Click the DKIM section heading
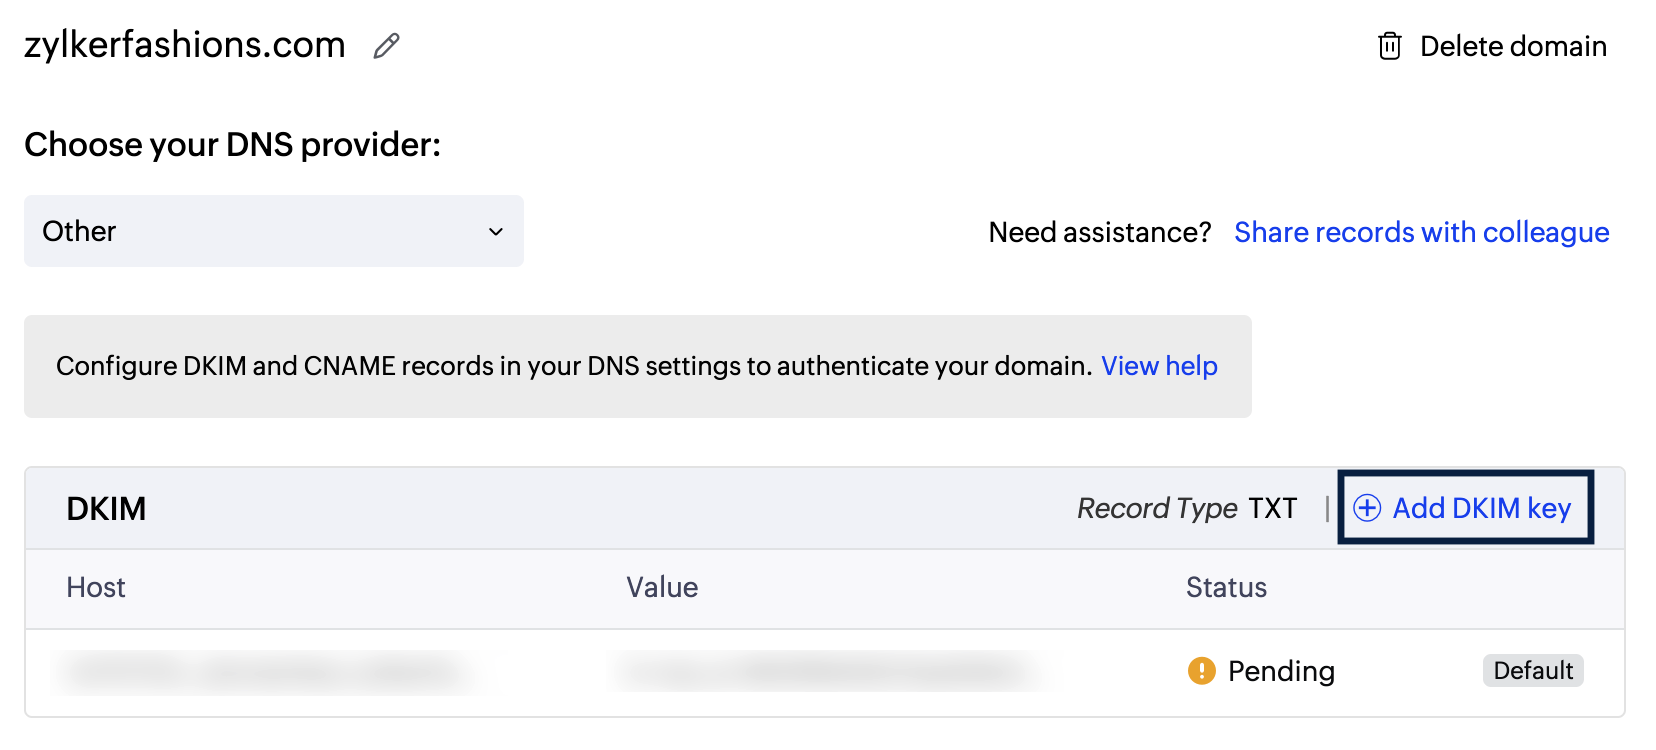The image size is (1656, 750). (x=106, y=509)
